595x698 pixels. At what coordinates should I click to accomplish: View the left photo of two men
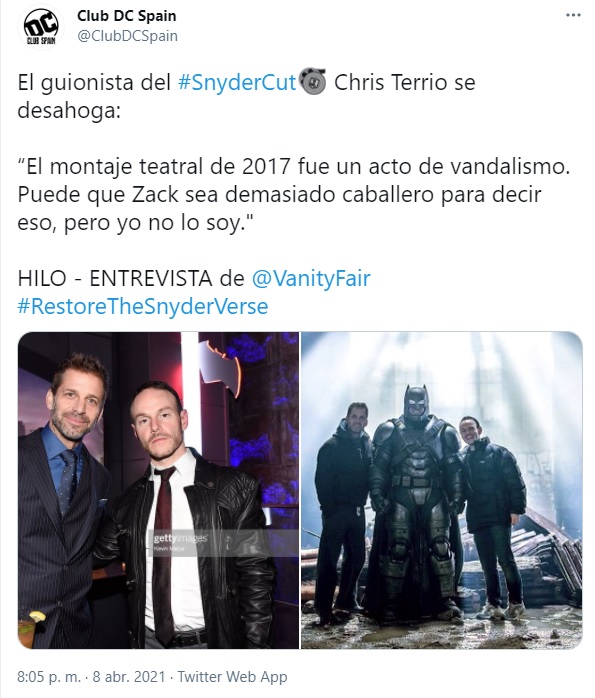coord(158,490)
